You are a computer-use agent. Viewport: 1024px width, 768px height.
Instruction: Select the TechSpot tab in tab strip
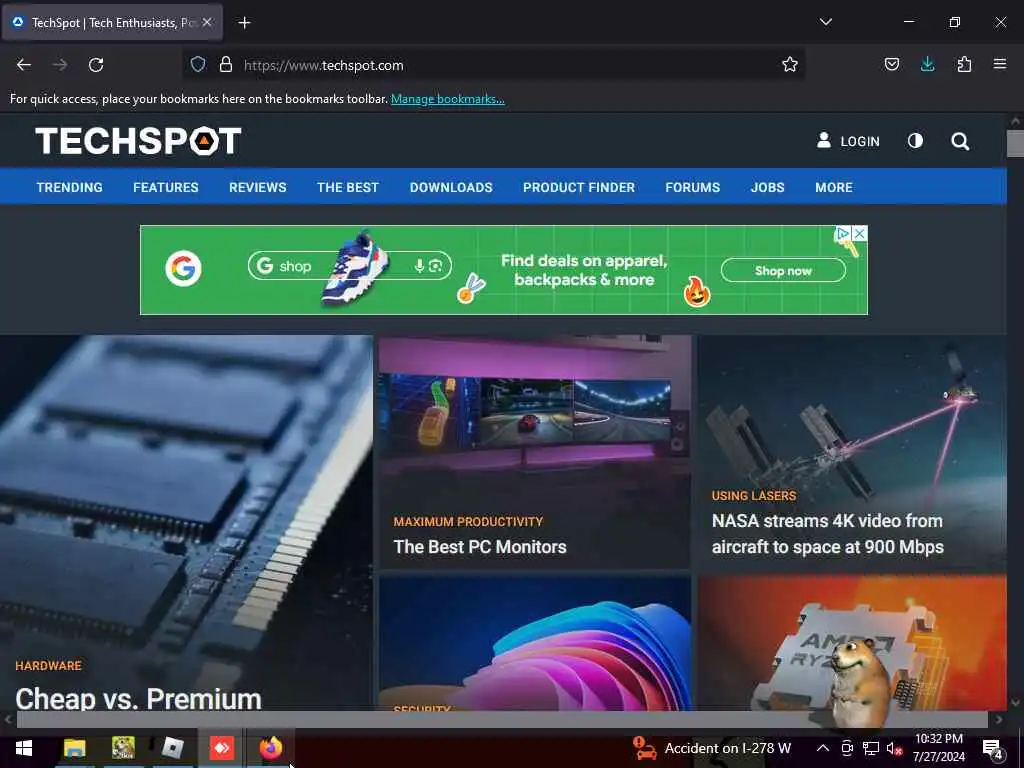113,23
